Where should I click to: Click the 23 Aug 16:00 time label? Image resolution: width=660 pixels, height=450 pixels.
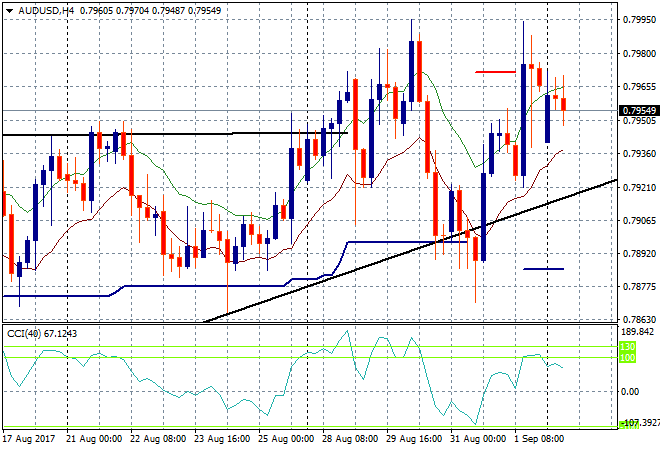[x=222, y=439]
